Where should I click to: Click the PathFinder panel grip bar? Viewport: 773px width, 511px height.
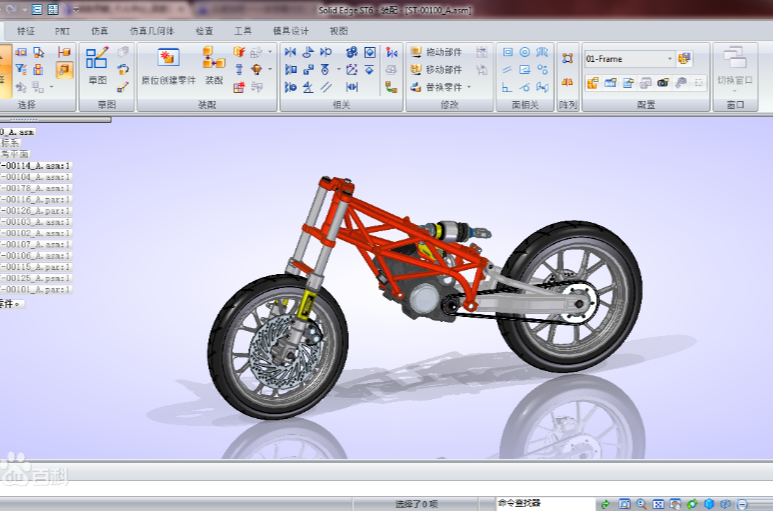(56, 120)
